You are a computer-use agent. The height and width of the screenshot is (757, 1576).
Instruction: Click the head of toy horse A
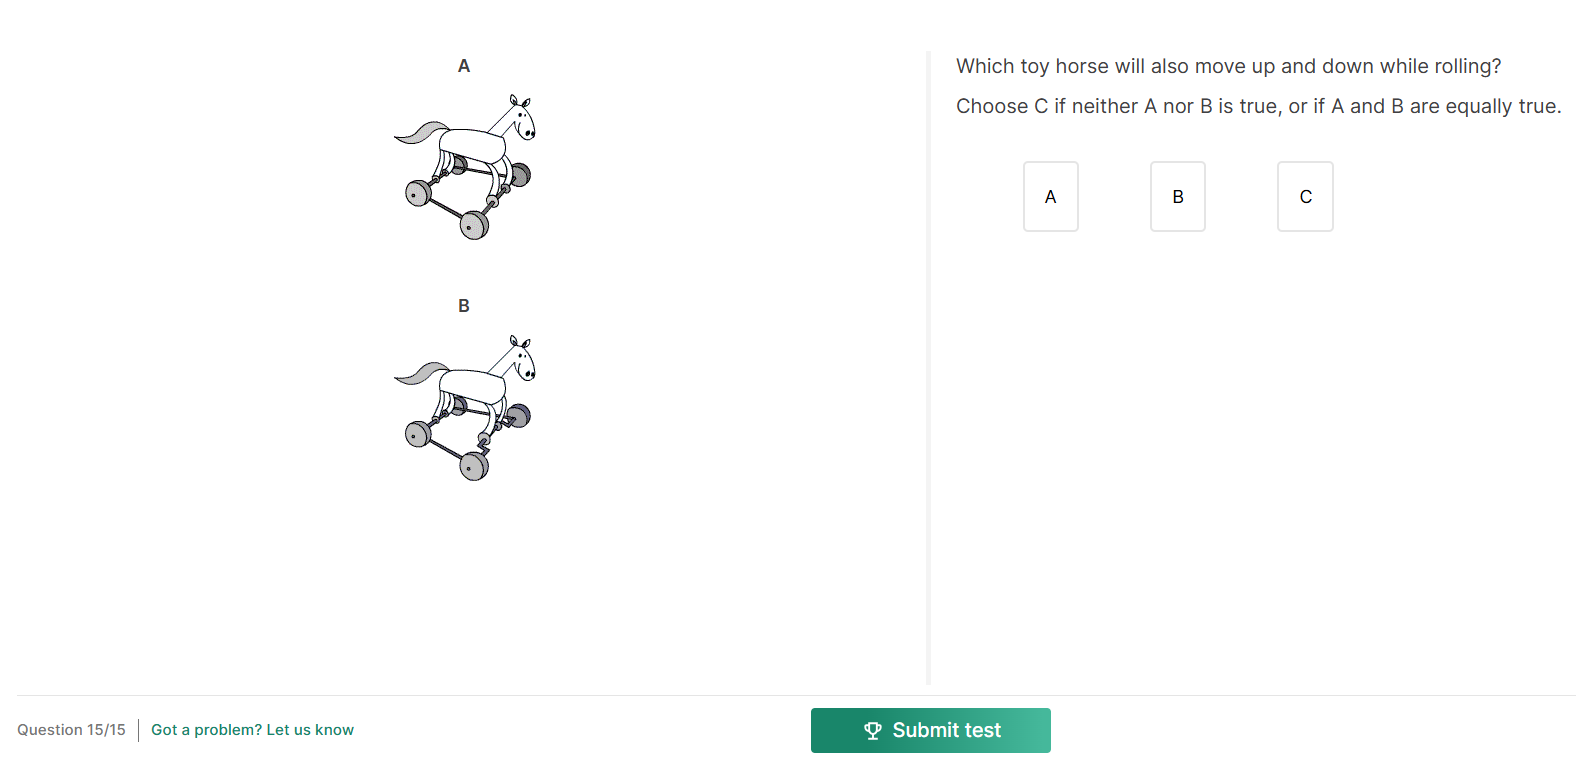click(x=522, y=119)
